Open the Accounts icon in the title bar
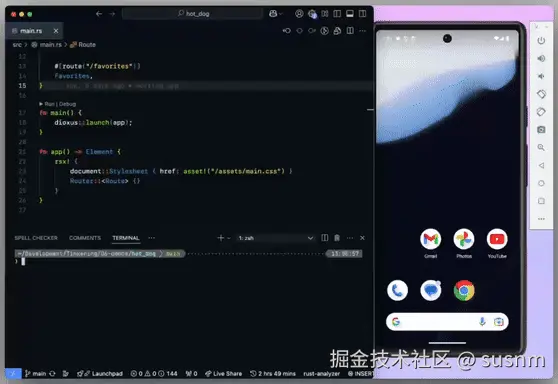This screenshot has height=384, width=558. [299, 14]
